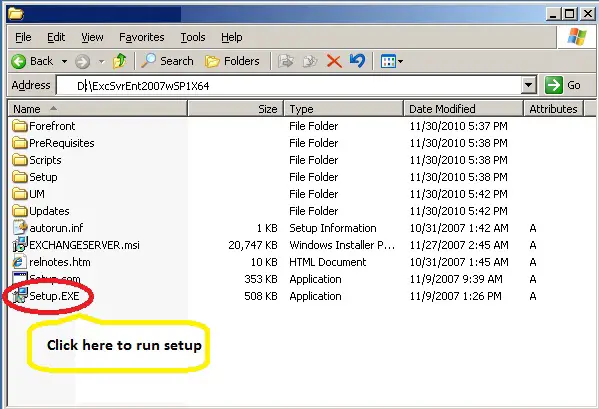Open the Favorites menu

coord(142,37)
